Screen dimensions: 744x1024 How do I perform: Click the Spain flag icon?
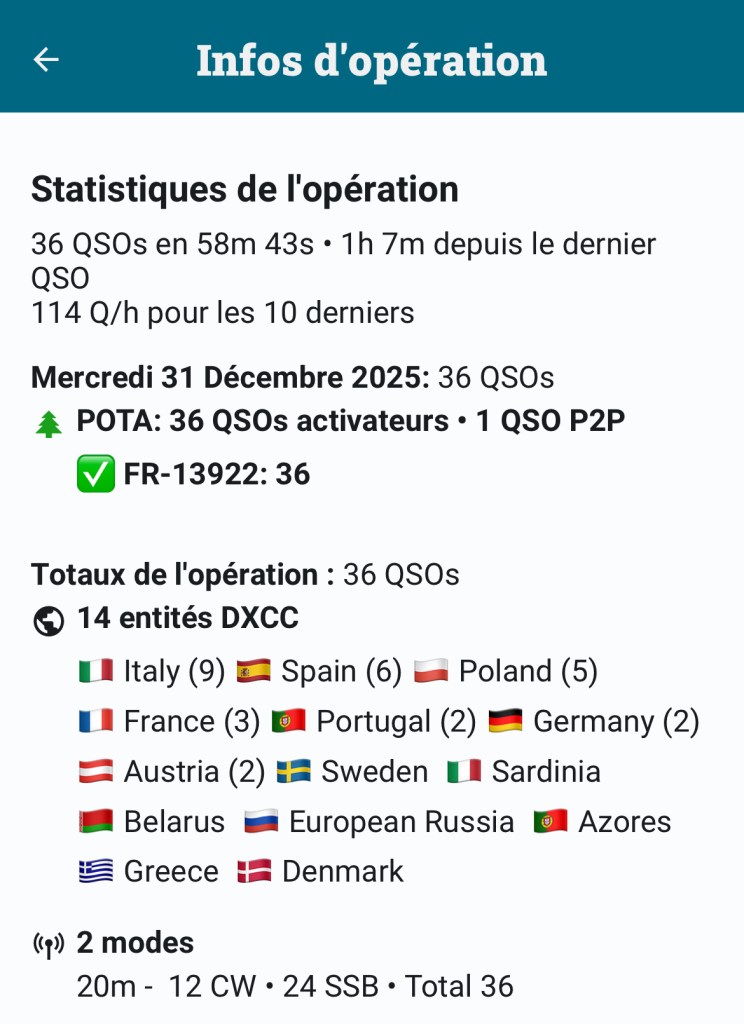pos(254,671)
